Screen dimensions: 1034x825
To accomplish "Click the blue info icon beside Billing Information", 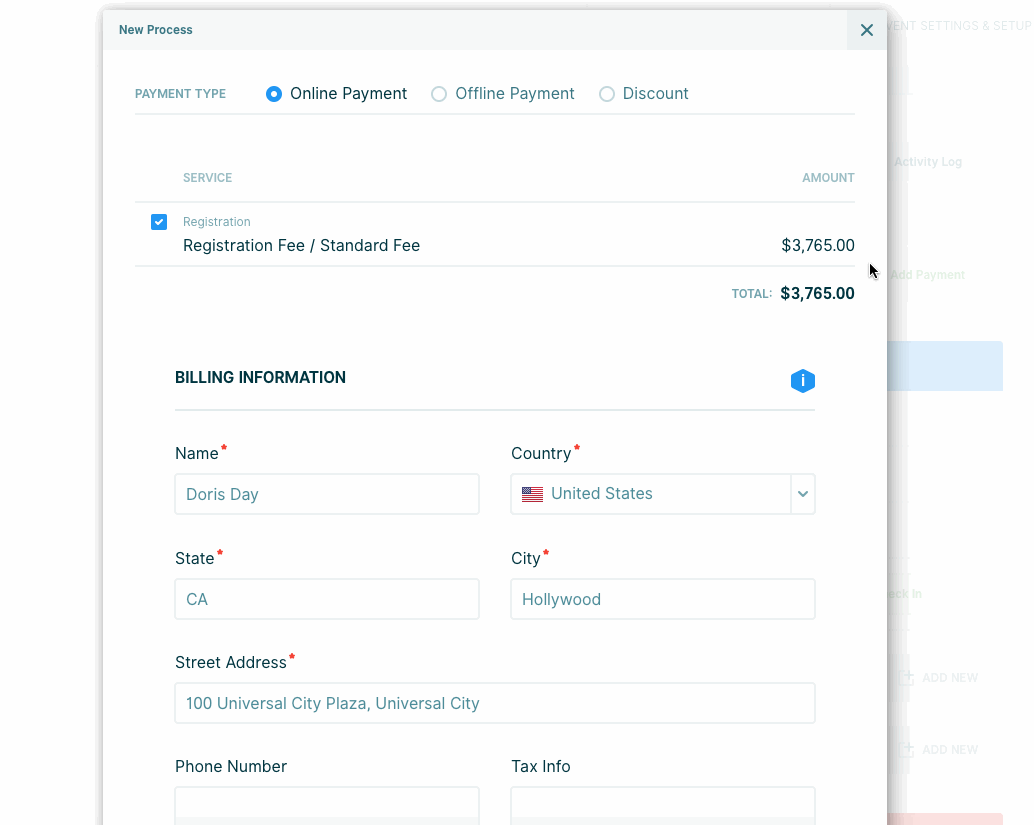I will [802, 381].
